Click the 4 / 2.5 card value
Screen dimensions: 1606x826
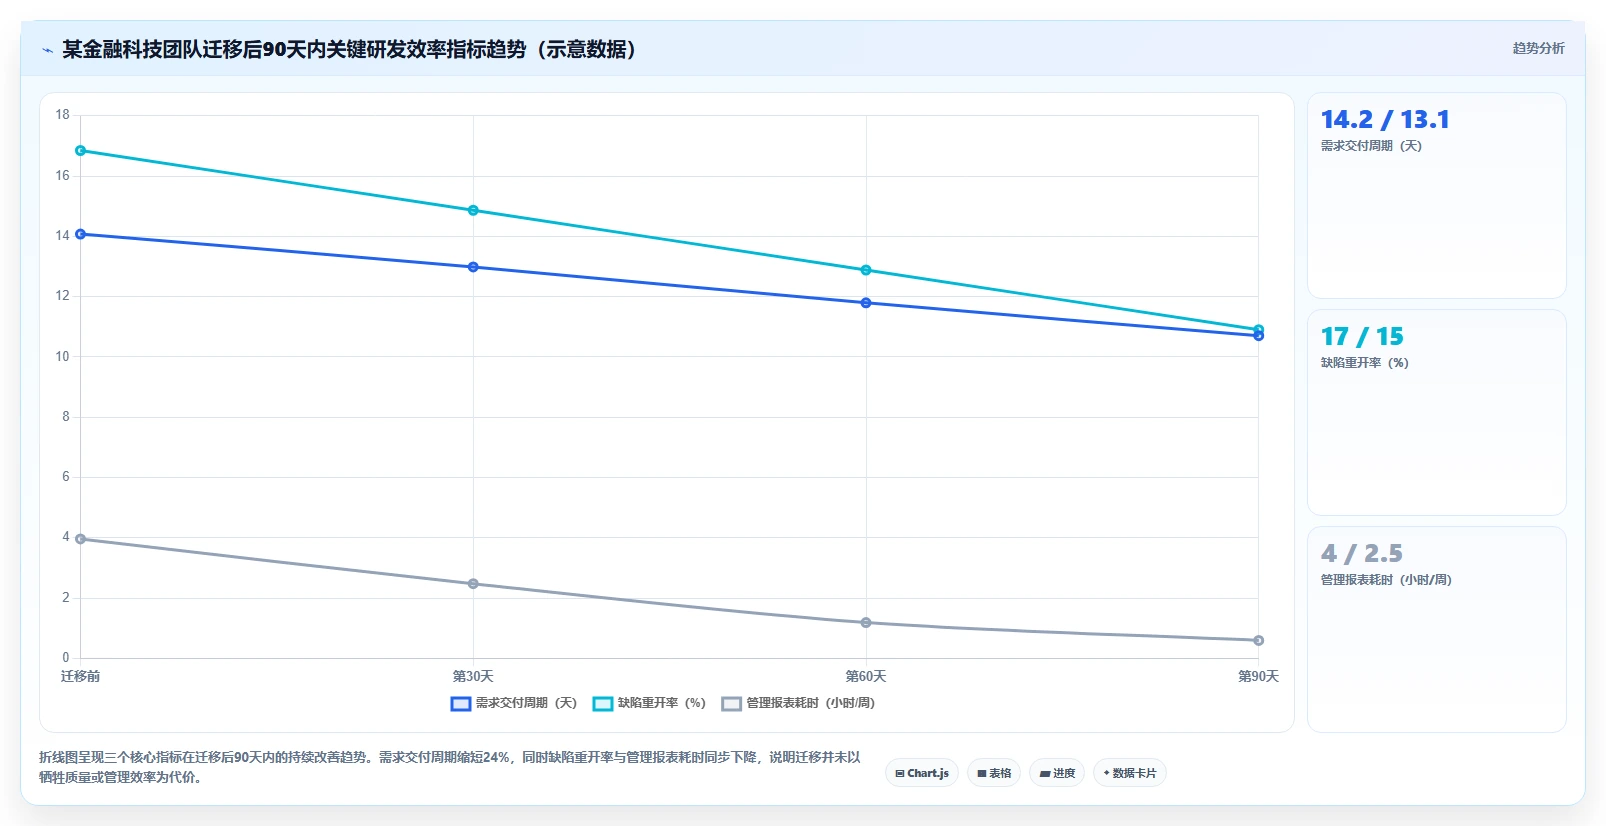(1362, 554)
